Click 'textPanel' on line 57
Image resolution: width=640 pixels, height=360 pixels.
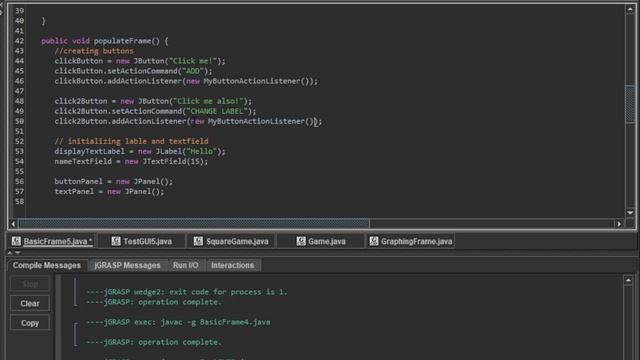click(74, 192)
